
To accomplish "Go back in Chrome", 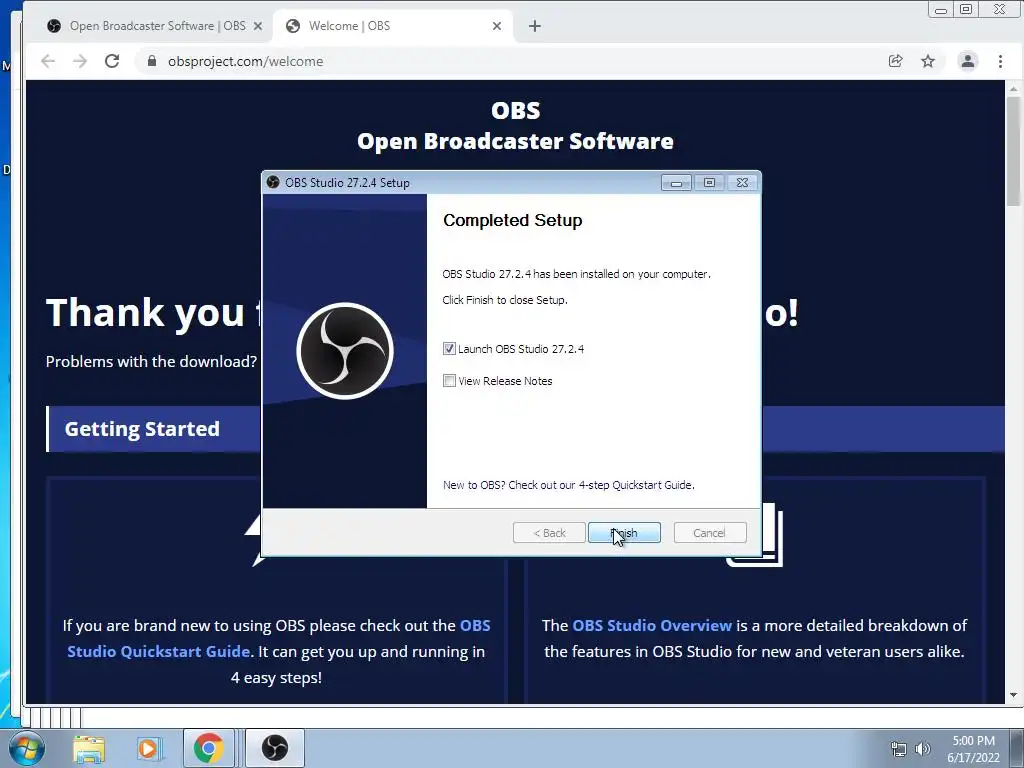I will (48, 61).
